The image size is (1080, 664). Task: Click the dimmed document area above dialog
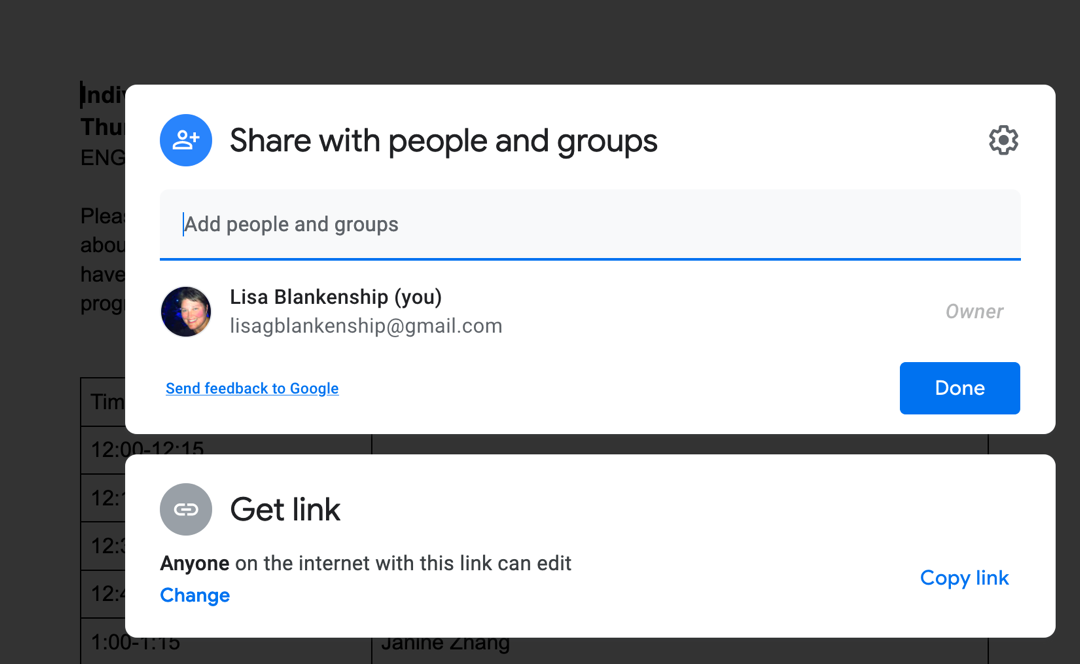[x=540, y=41]
